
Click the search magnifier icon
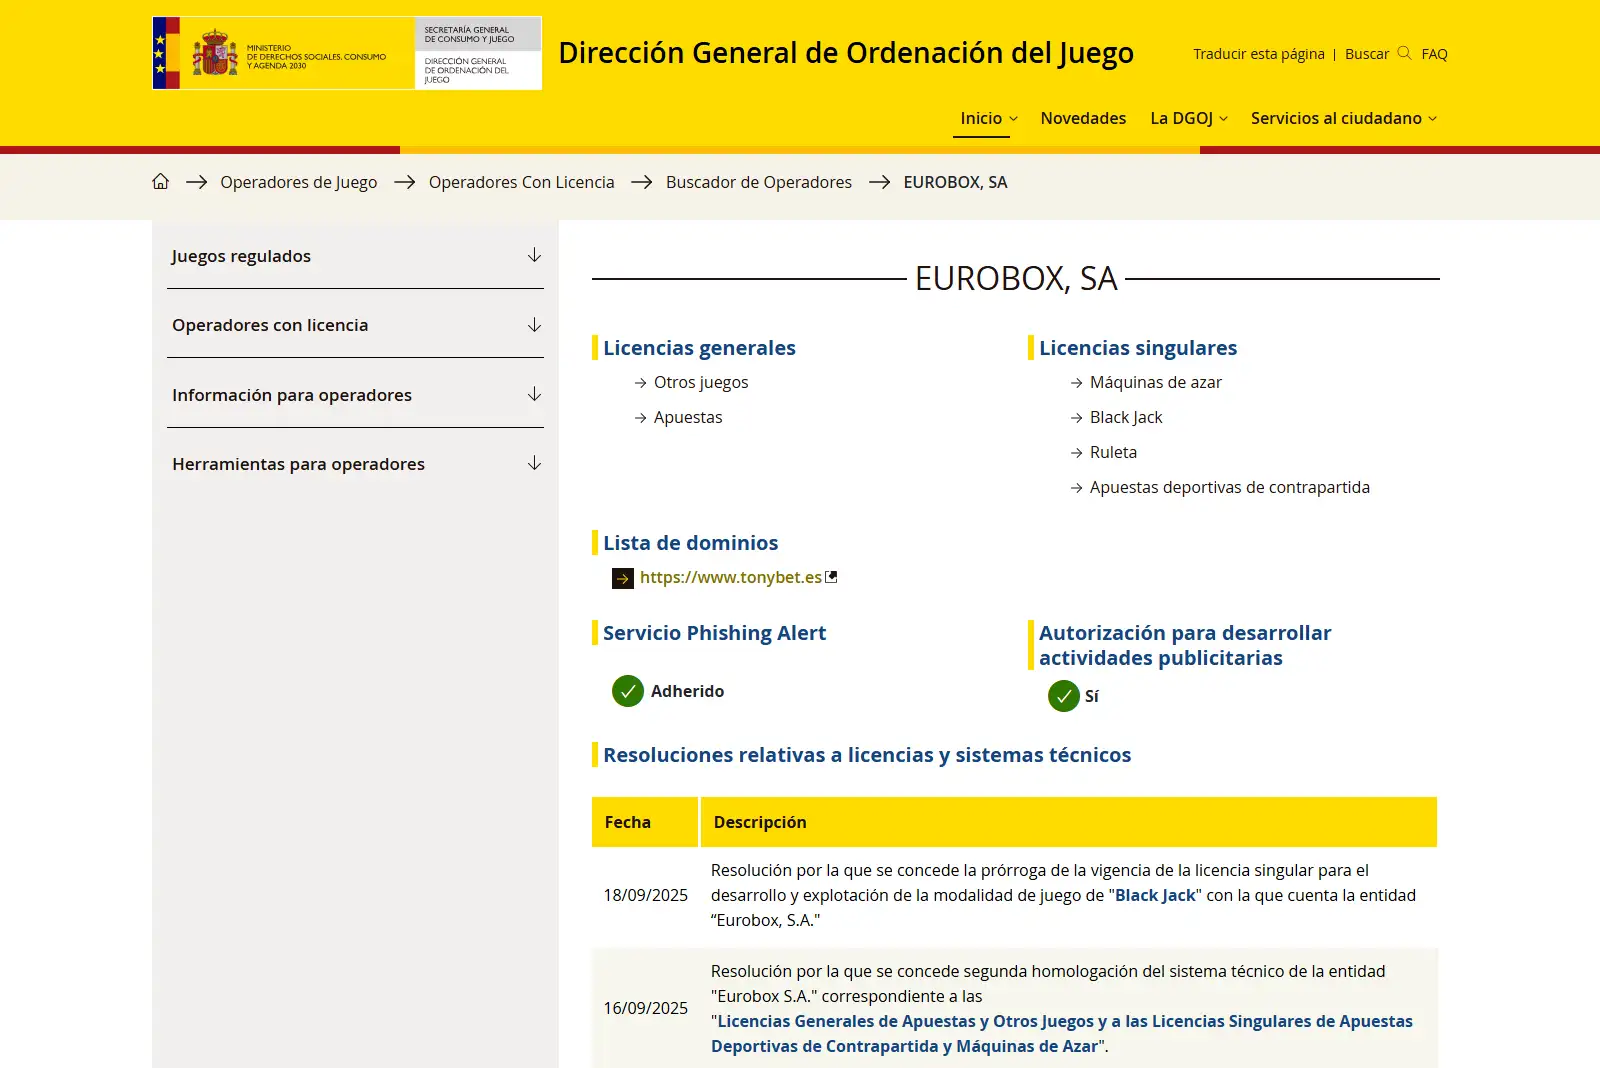(x=1404, y=53)
